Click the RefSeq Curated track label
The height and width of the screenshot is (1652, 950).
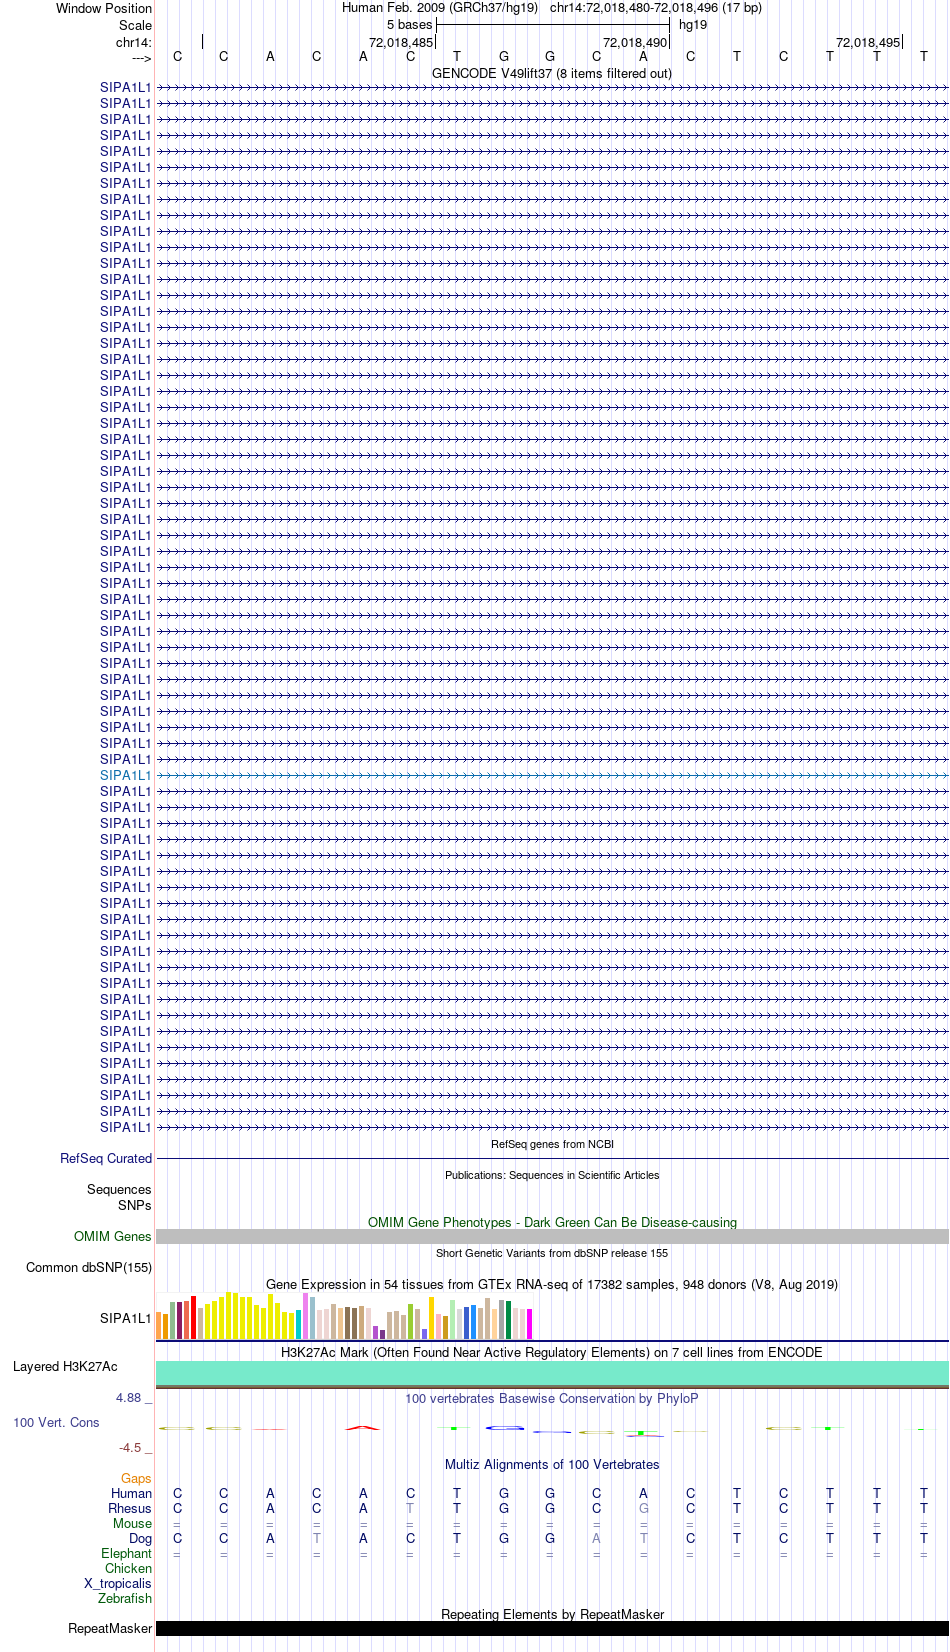pyautogui.click(x=106, y=1158)
